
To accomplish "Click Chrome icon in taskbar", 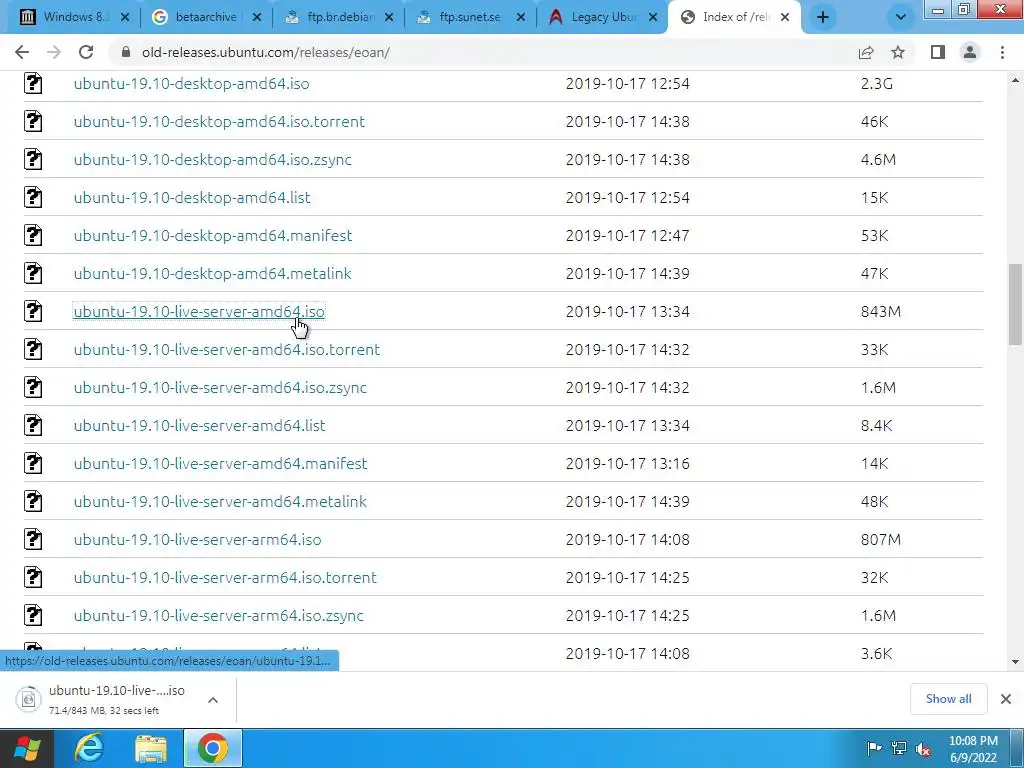I will click(x=212, y=748).
